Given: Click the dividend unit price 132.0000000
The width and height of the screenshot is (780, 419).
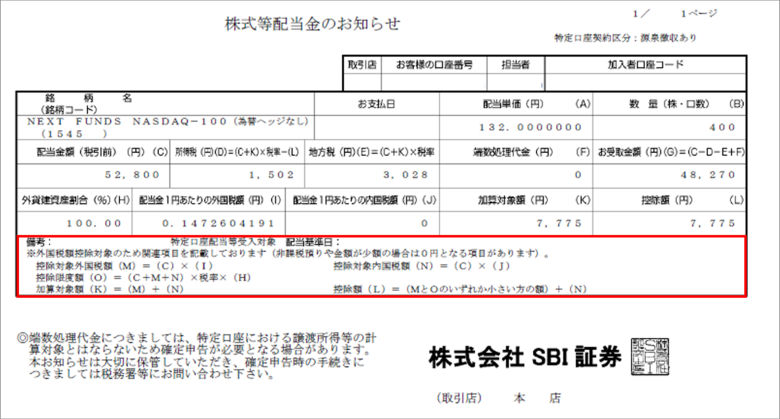Looking at the screenshot, I should pos(530,127).
